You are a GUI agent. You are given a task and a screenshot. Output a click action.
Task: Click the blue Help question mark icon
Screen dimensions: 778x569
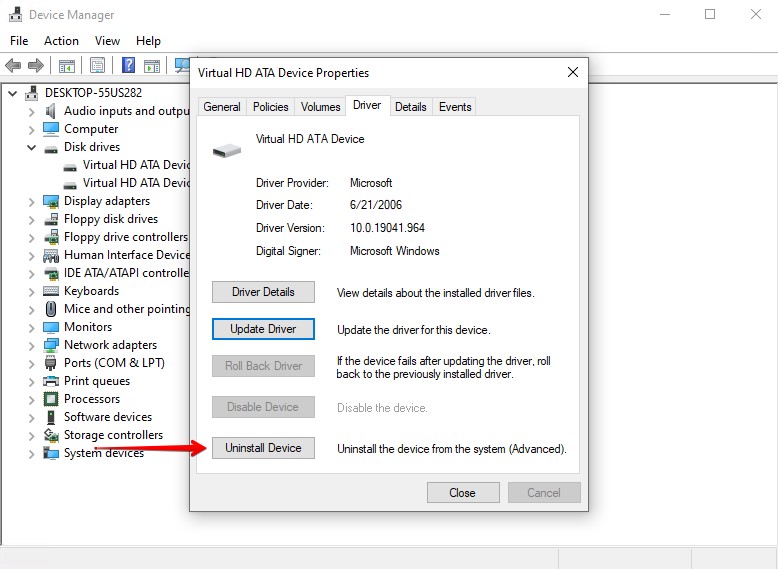click(x=128, y=66)
